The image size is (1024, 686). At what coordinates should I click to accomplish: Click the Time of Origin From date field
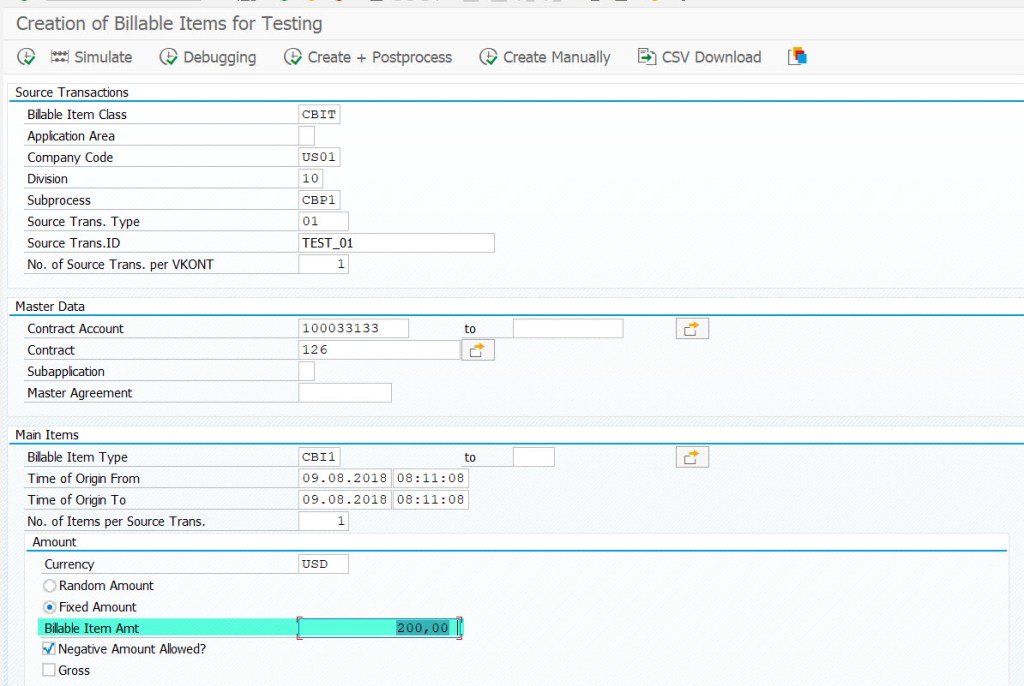[344, 478]
